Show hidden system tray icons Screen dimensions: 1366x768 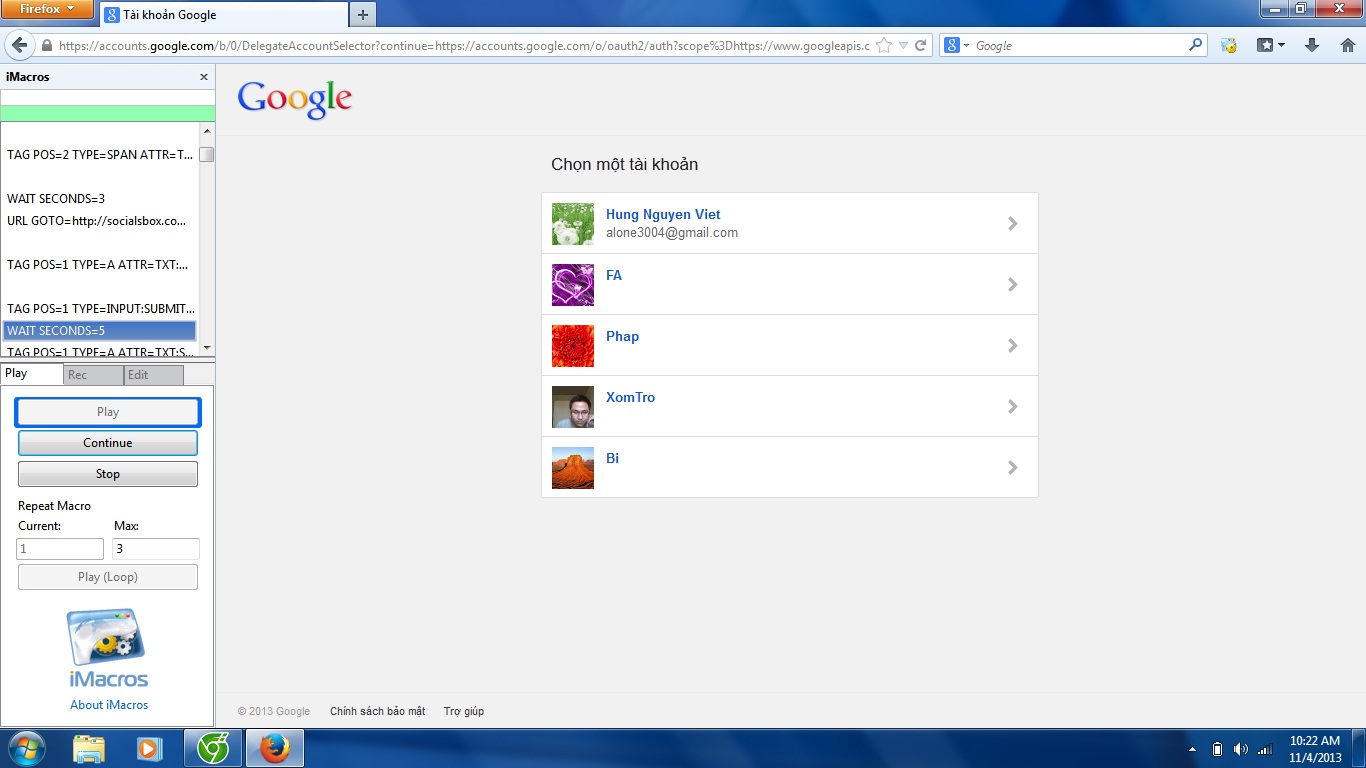(x=1192, y=749)
